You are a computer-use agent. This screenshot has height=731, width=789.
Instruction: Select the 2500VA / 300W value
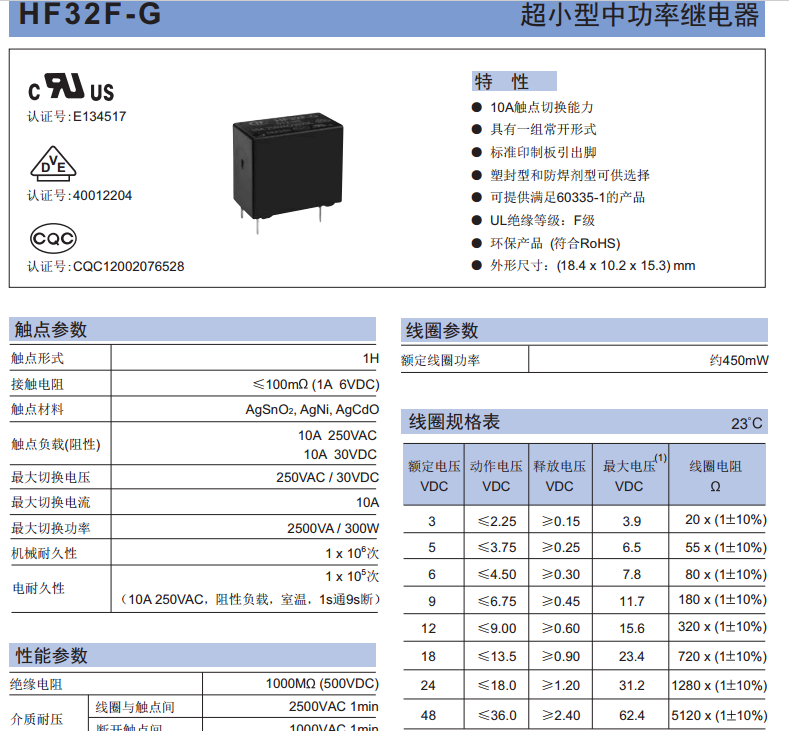[333, 528]
